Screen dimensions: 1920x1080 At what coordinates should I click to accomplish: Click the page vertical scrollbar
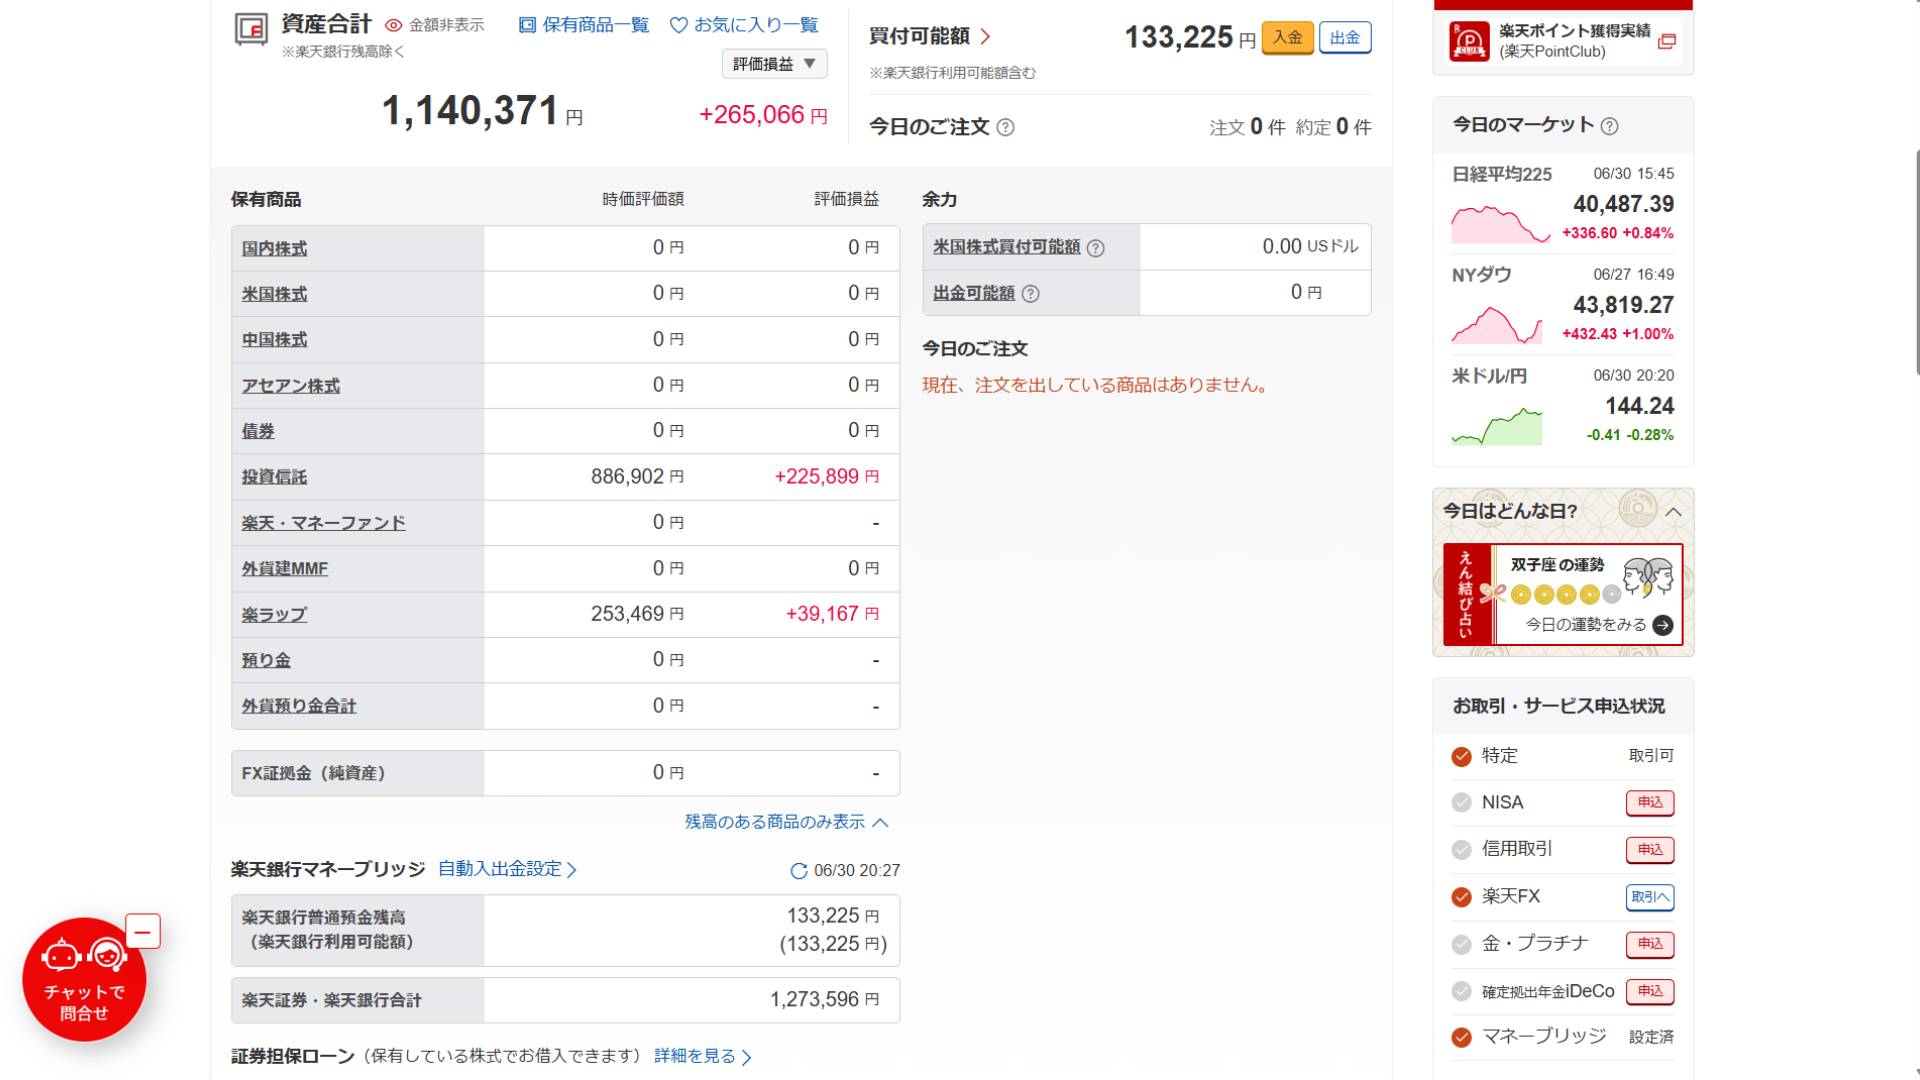click(x=1915, y=262)
